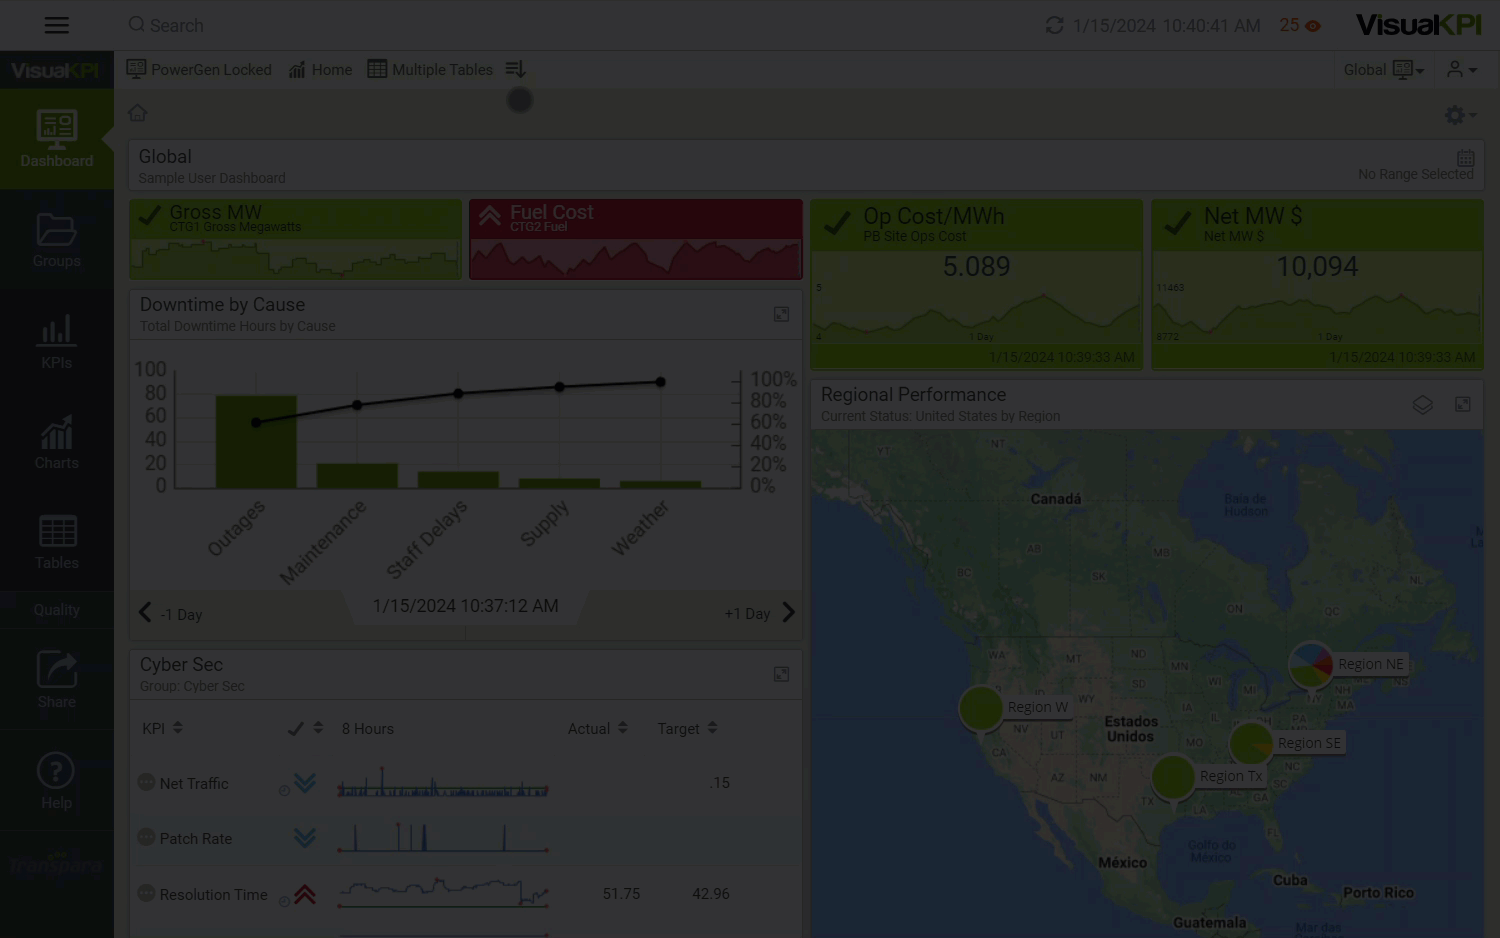Open the Global profile dropdown

[1383, 70]
